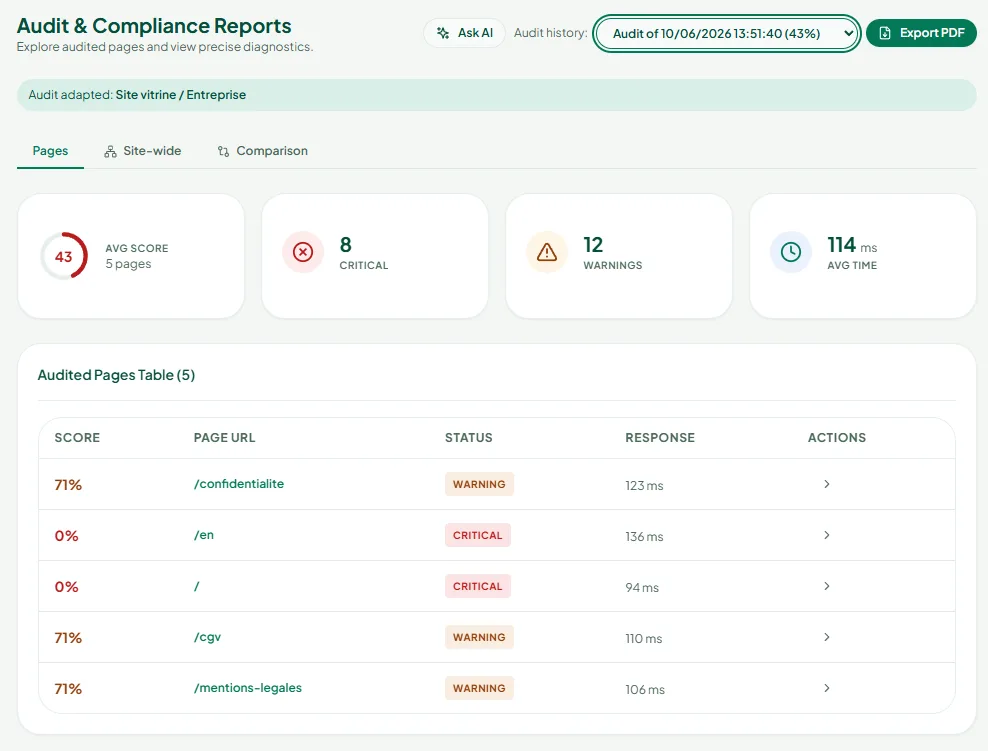Expand the /en row chevron

[x=827, y=535]
